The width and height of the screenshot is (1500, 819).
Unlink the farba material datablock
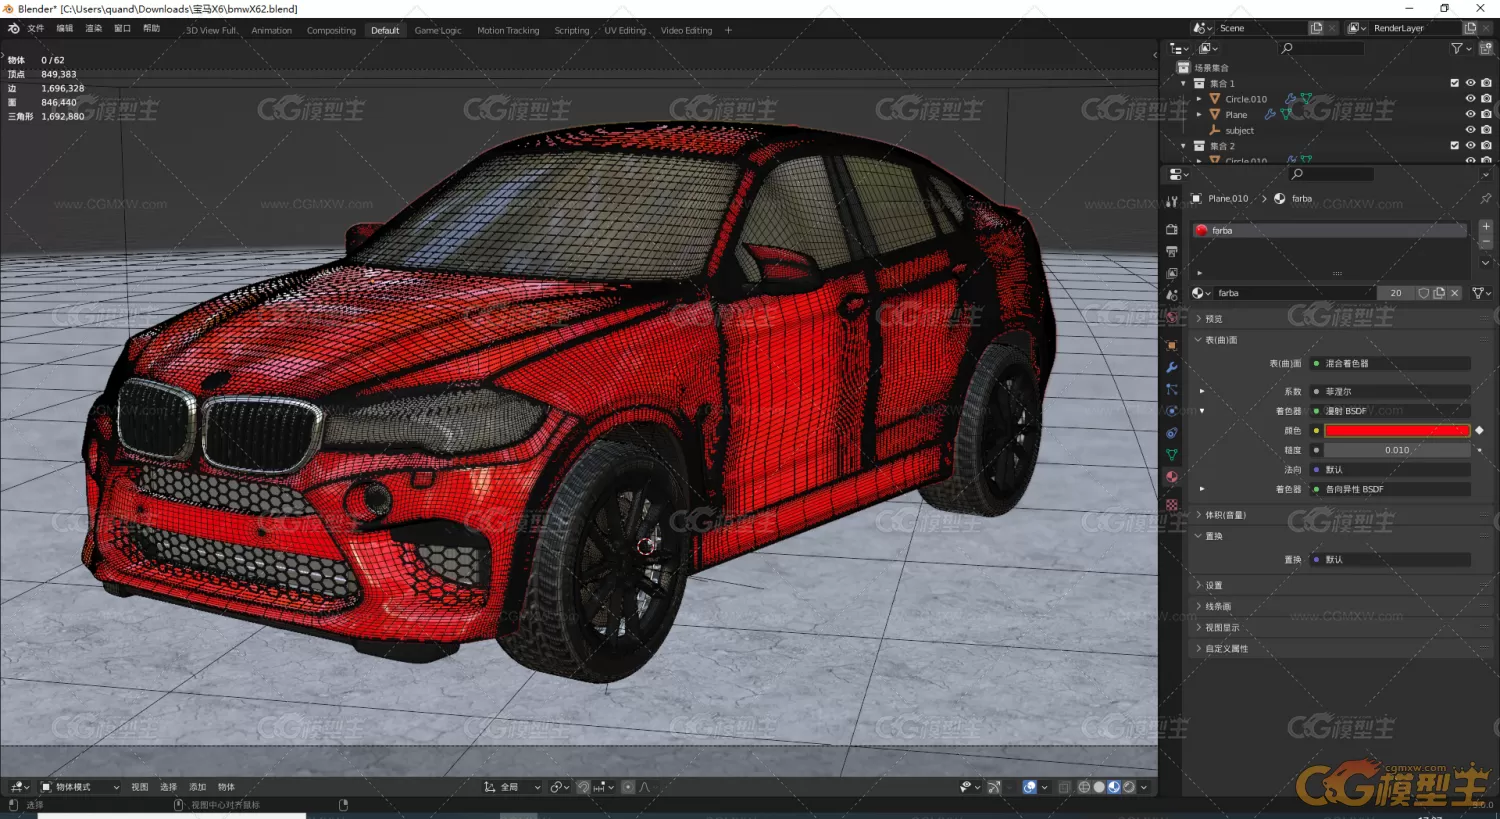[1455, 293]
